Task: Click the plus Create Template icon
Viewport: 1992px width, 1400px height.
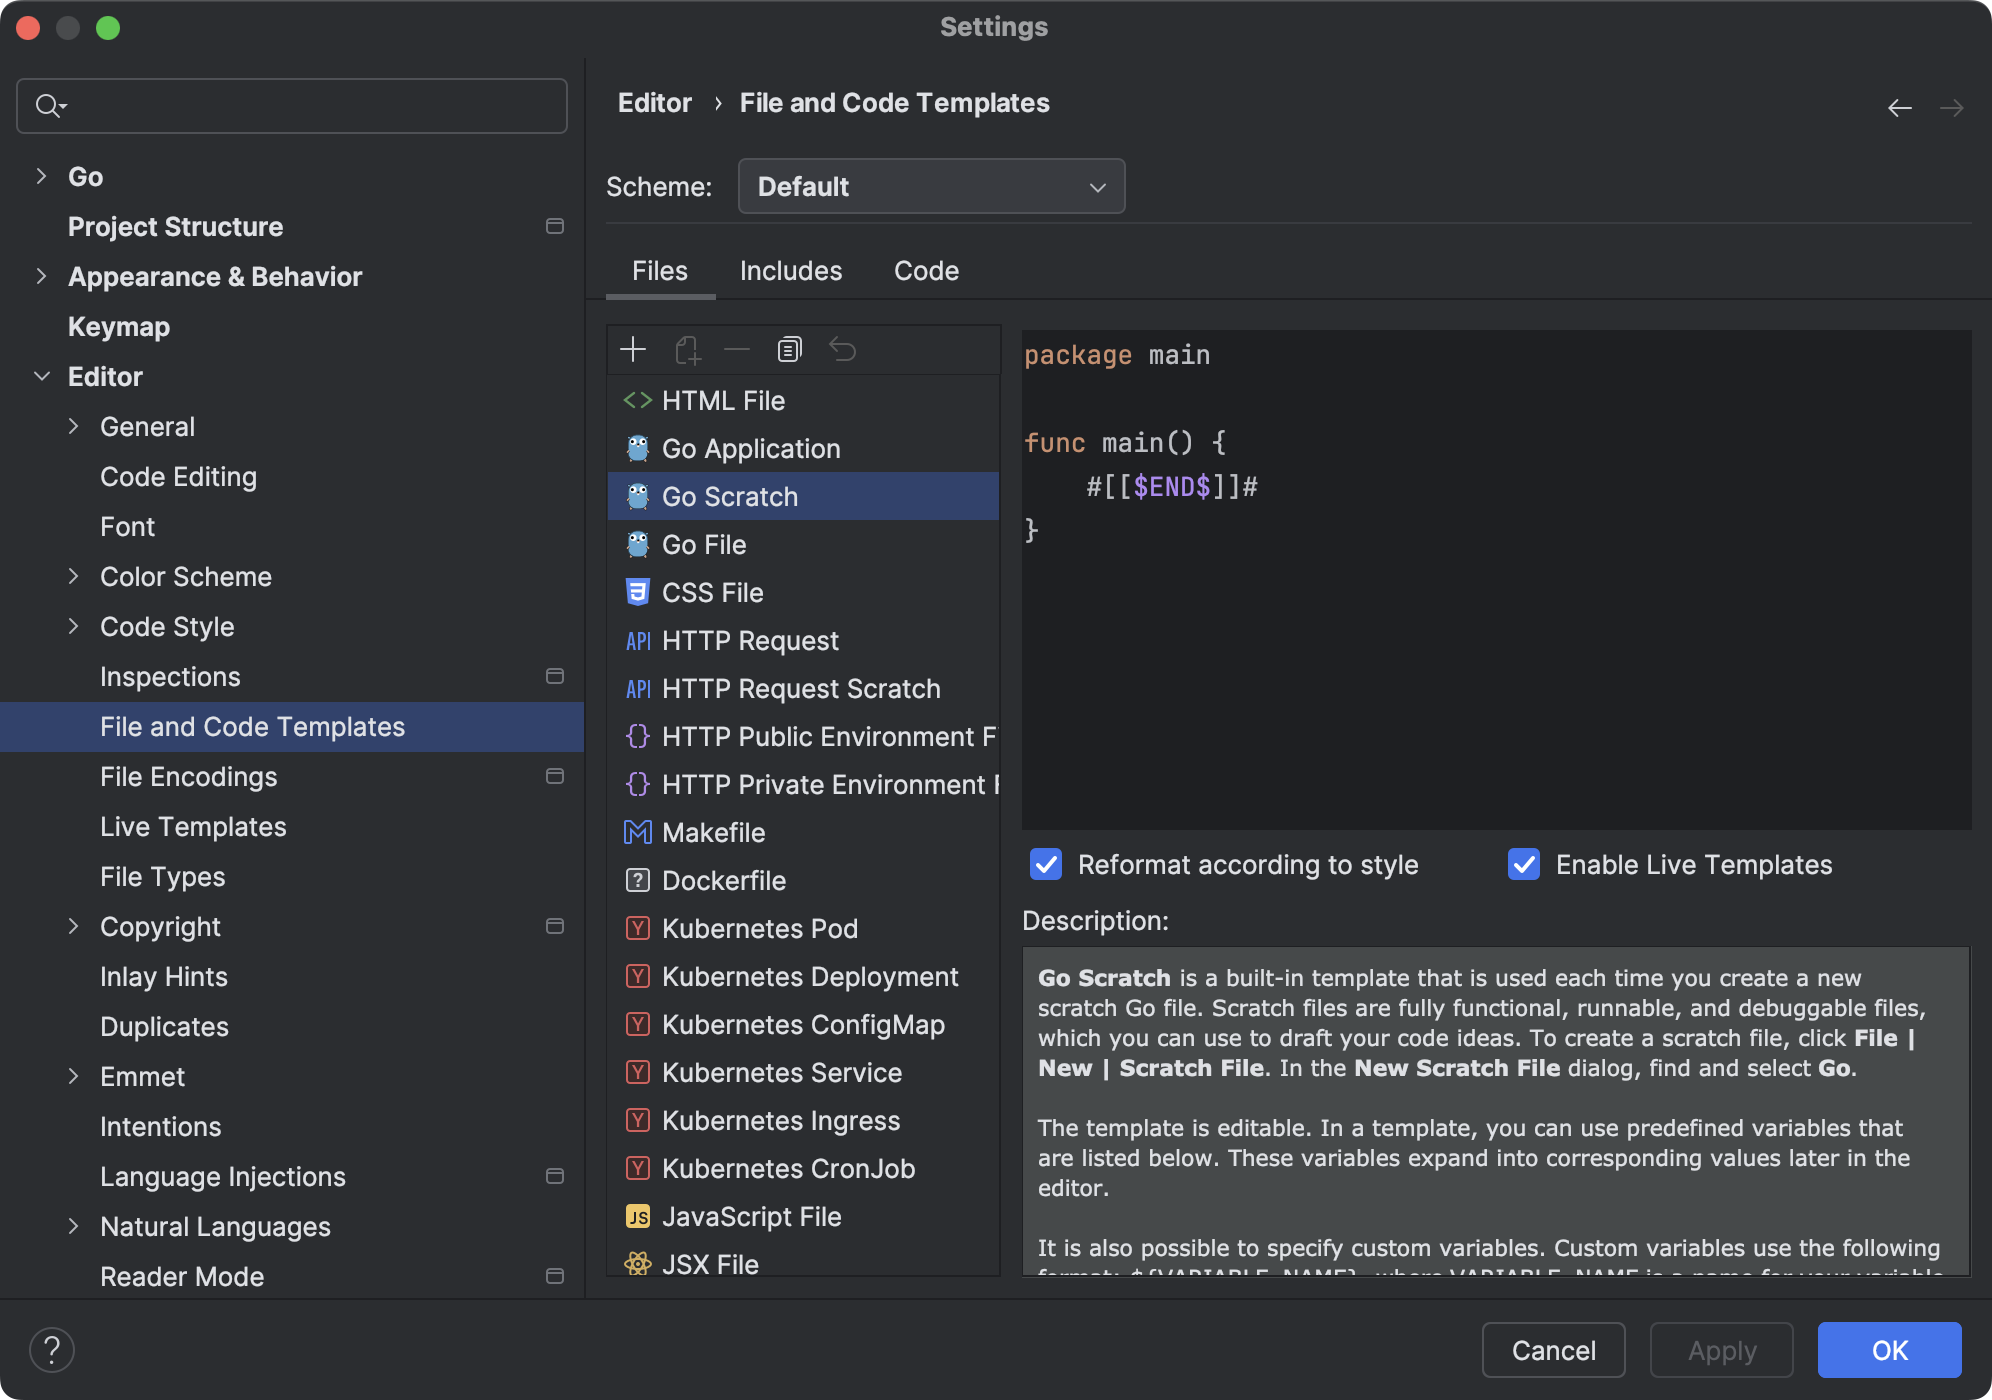Action: pyautogui.click(x=633, y=349)
